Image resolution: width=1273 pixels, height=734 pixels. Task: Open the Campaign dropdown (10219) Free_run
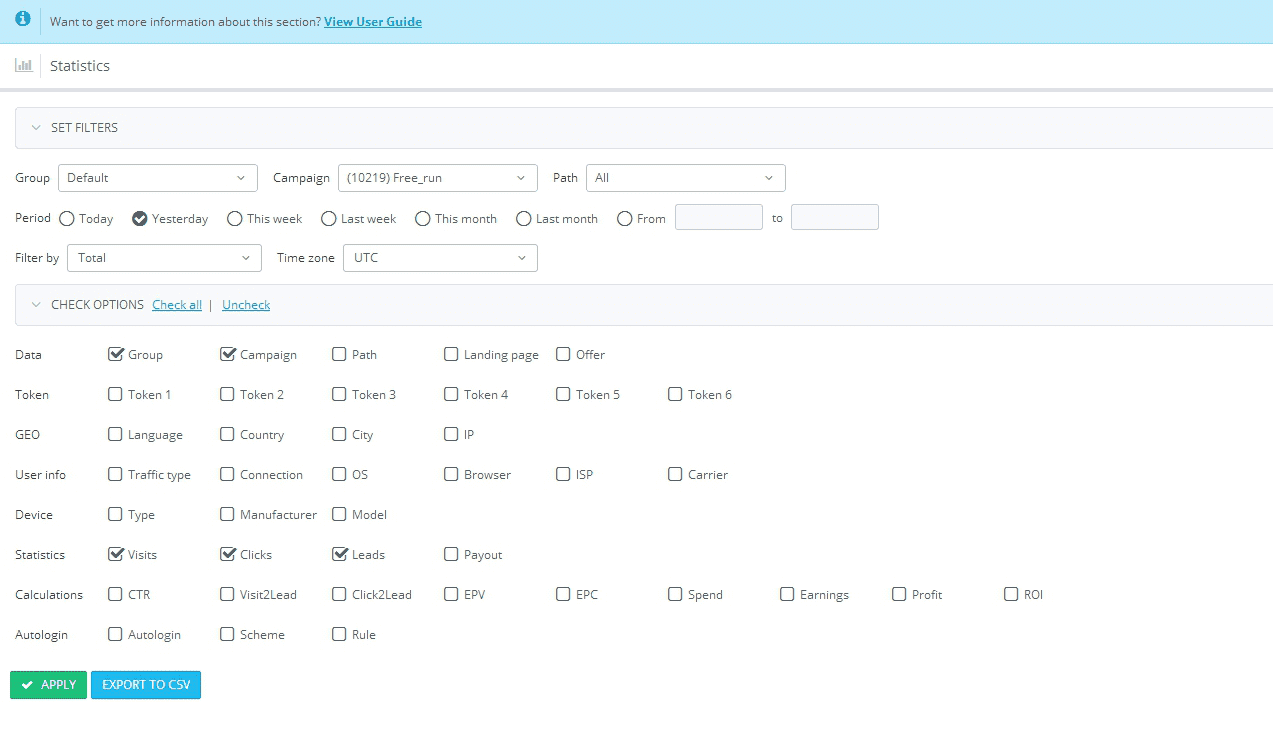pyautogui.click(x=438, y=178)
